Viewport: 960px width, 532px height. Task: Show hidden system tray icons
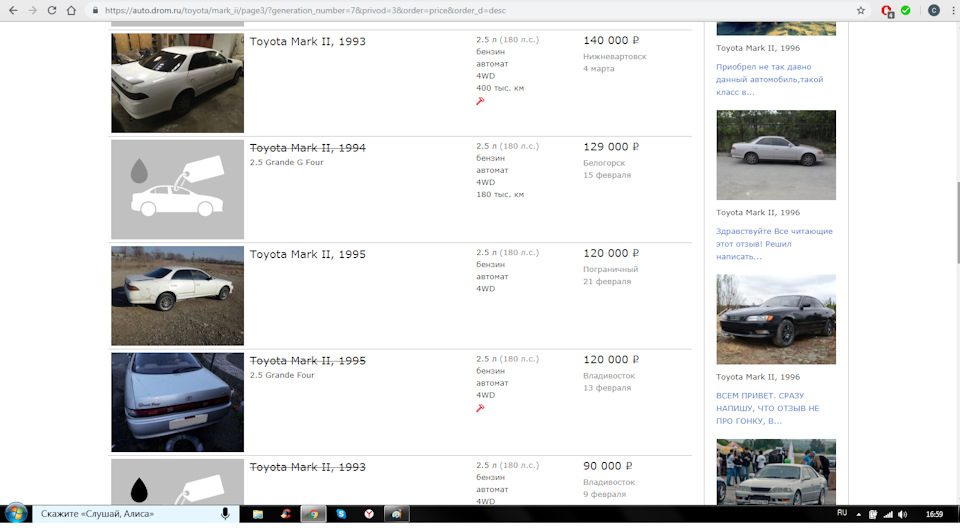click(858, 514)
